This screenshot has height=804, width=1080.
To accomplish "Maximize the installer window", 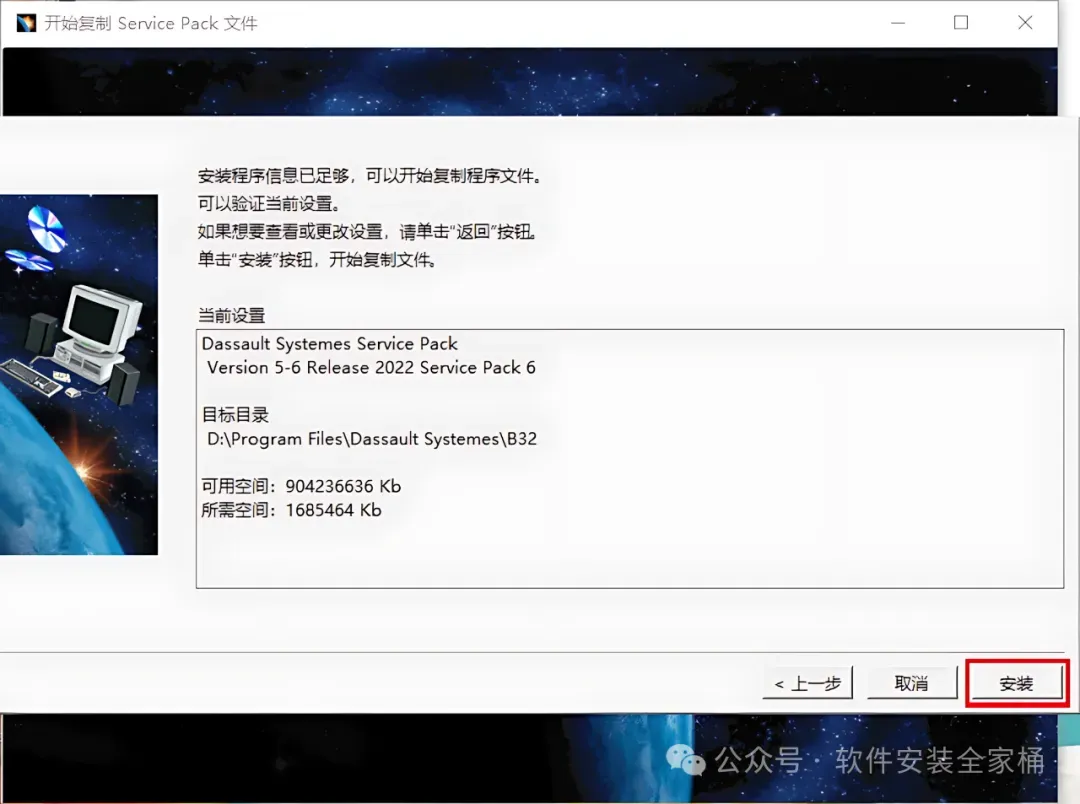I will (961, 23).
